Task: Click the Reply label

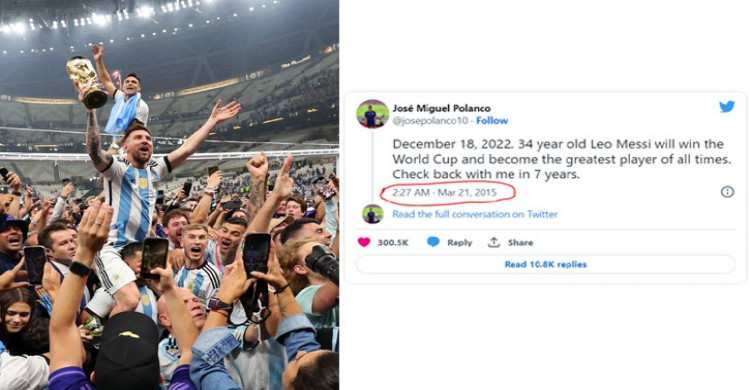Action: 460,243
